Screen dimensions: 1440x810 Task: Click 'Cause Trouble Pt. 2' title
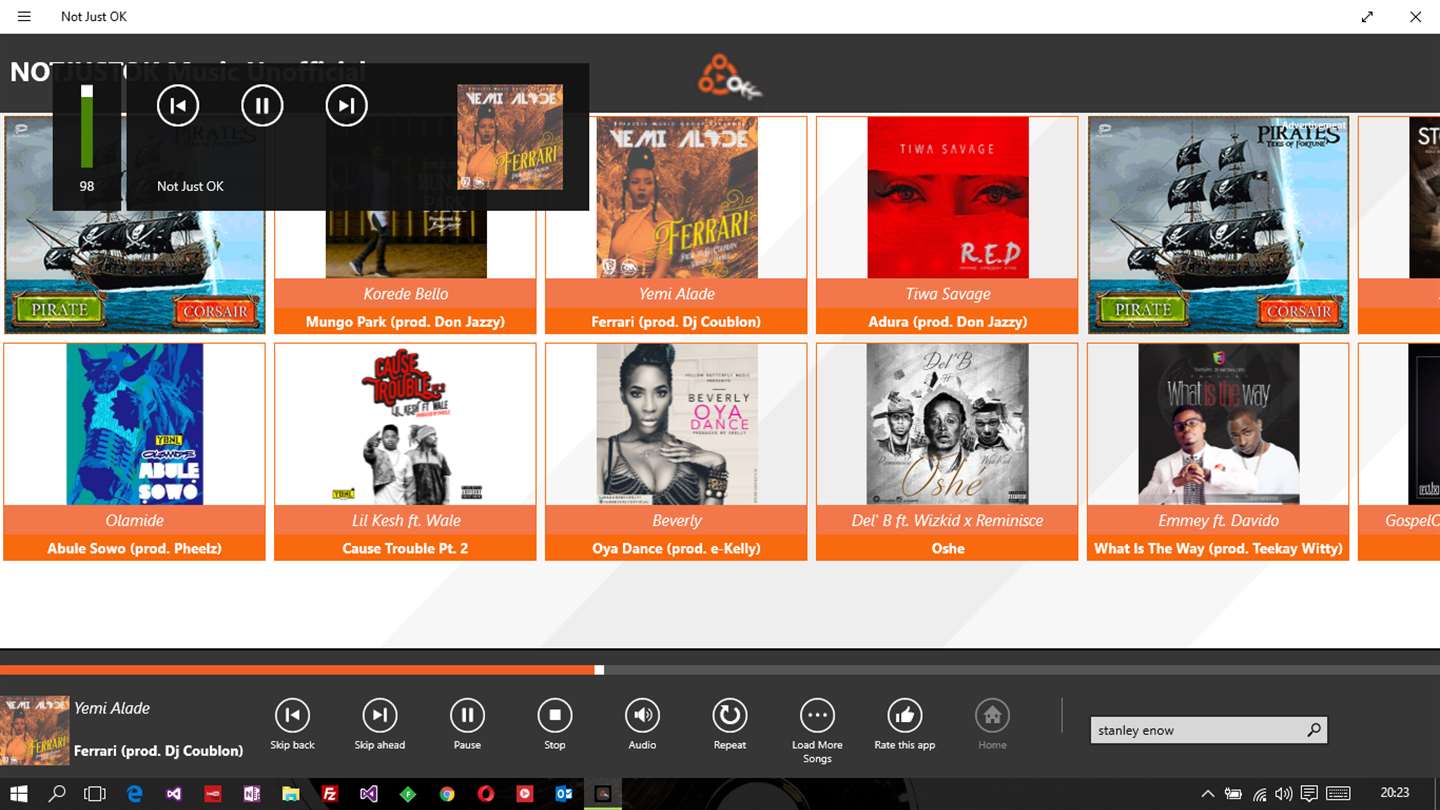click(x=405, y=548)
